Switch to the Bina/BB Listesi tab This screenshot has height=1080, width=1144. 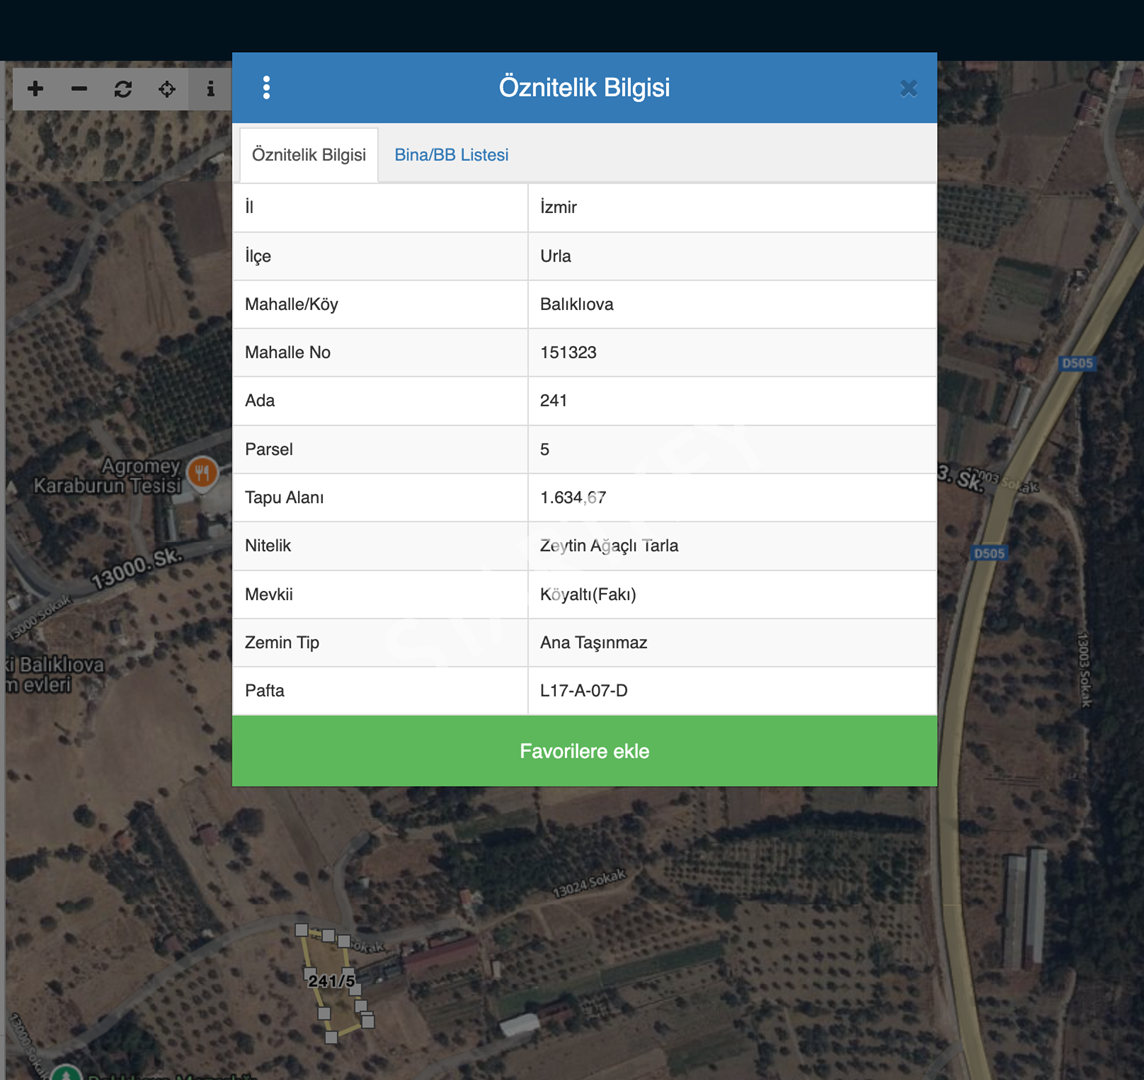tap(451, 155)
